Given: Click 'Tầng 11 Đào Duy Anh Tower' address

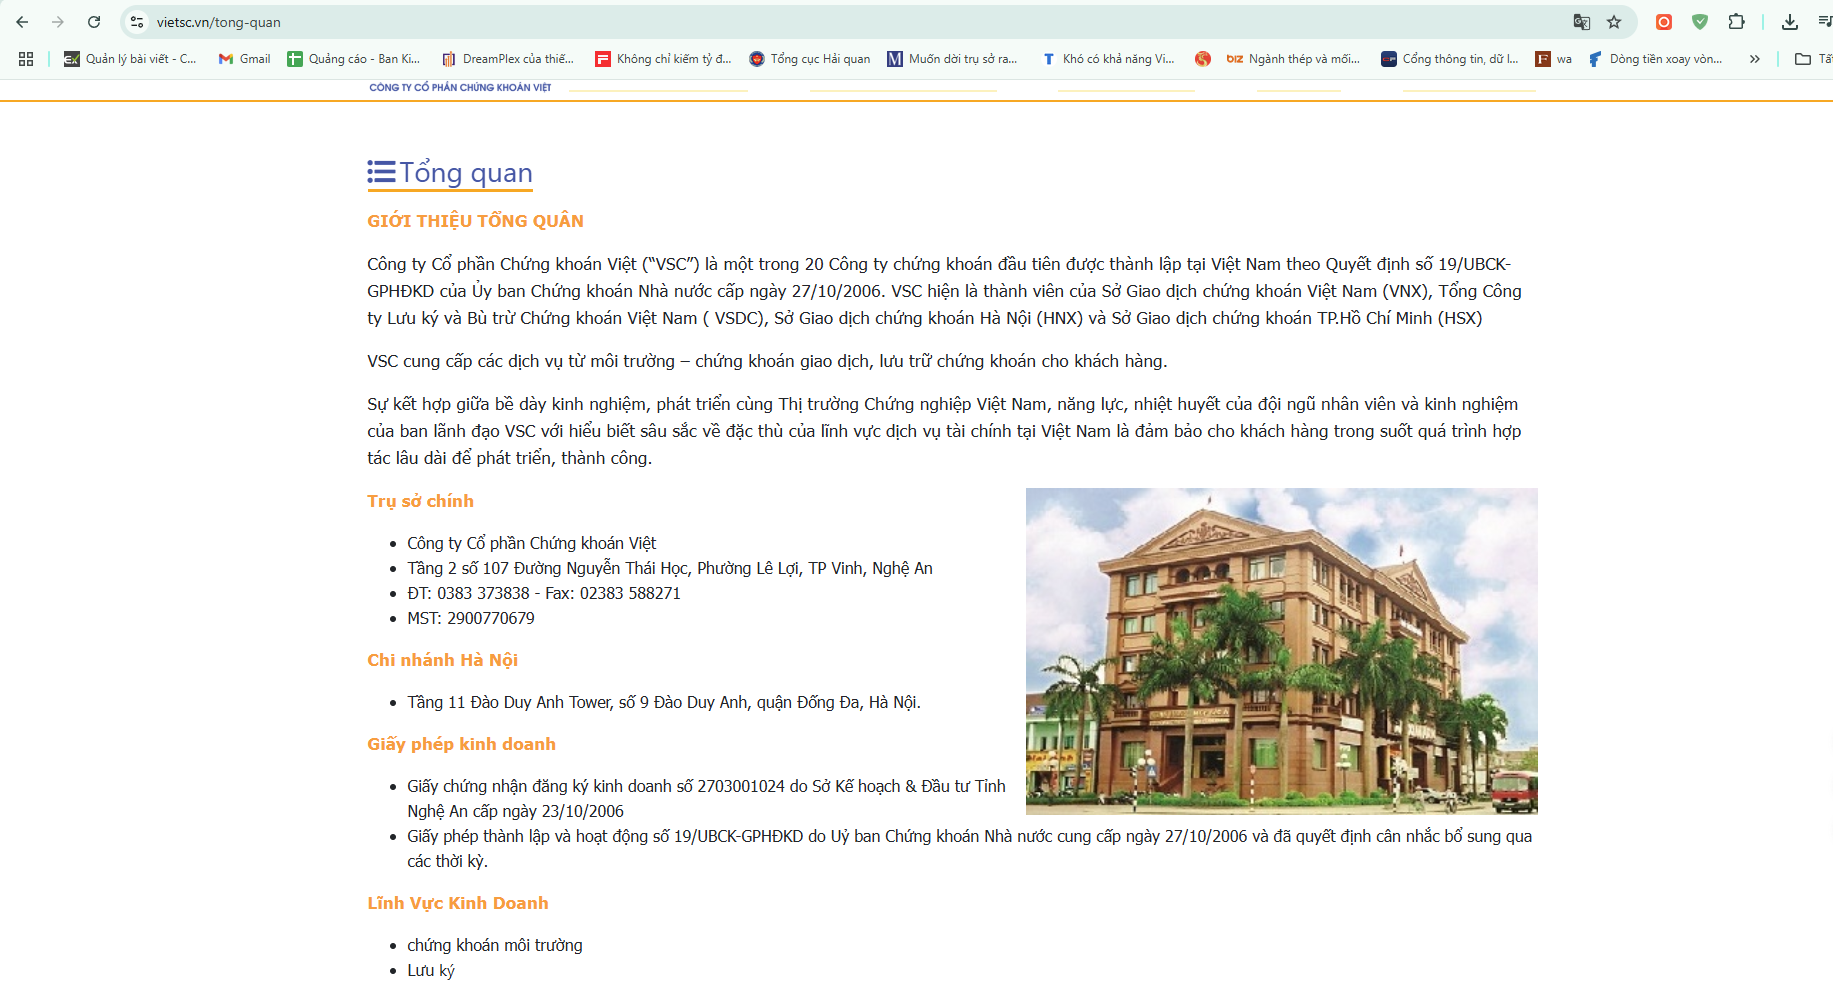Looking at the screenshot, I should click(x=664, y=702).
